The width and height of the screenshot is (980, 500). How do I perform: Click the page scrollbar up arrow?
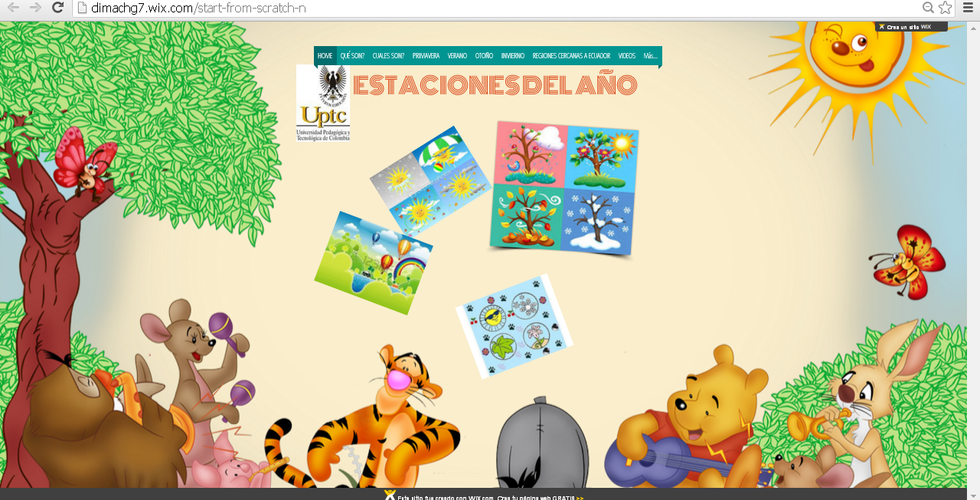point(973,26)
